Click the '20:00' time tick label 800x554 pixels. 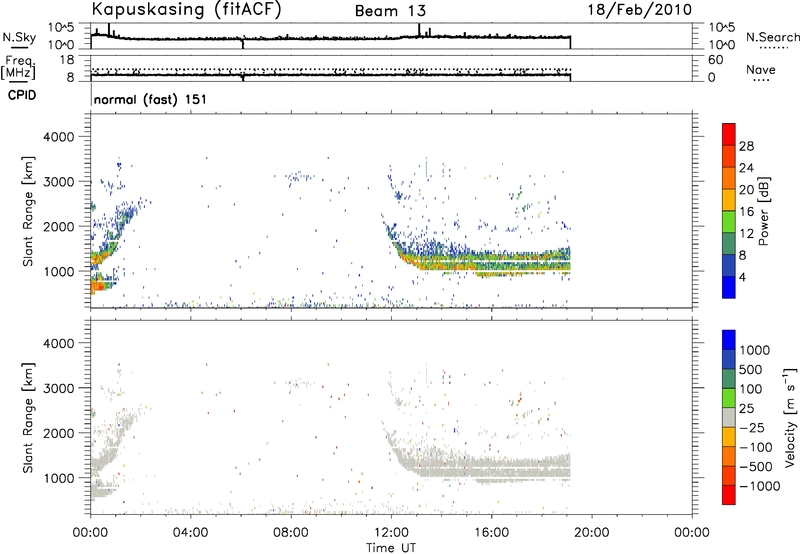[x=592, y=533]
